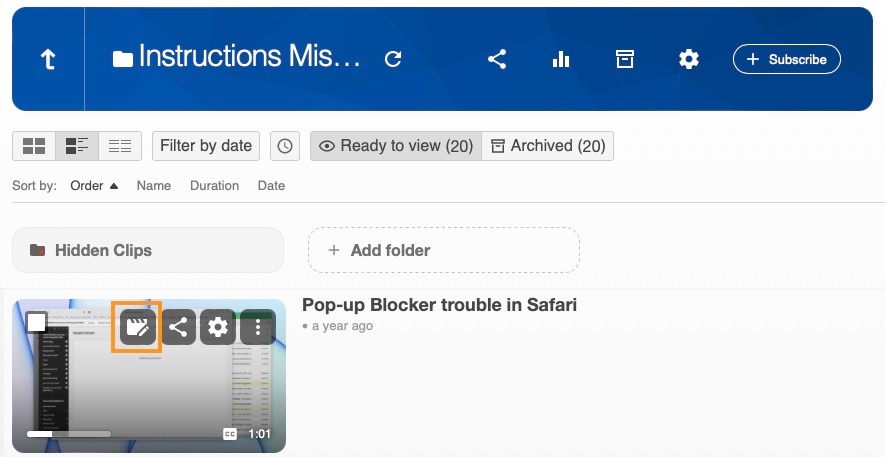The image size is (885, 457).
Task: Click the archive box icon in header
Action: 625,60
